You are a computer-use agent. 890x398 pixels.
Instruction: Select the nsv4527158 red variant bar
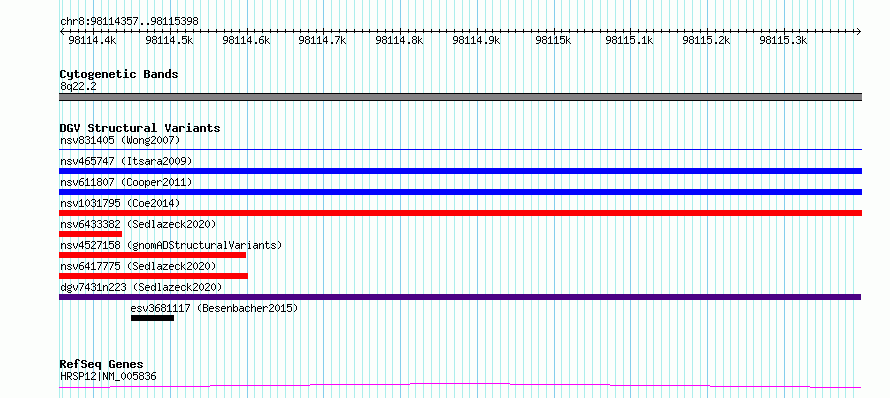[x=152, y=255]
